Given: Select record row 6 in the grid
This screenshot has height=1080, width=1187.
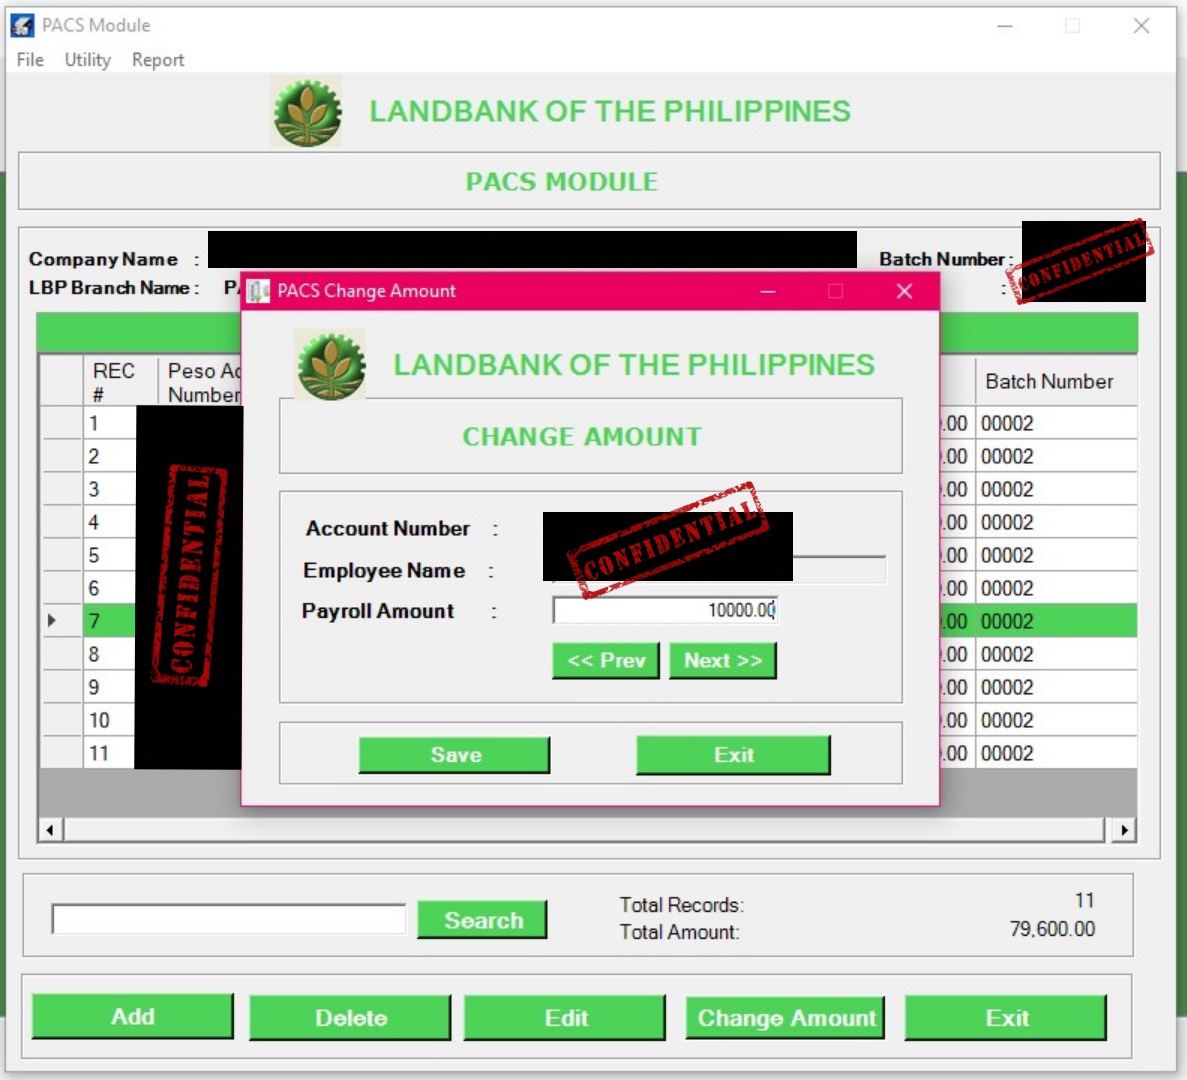Looking at the screenshot, I should coord(589,588).
